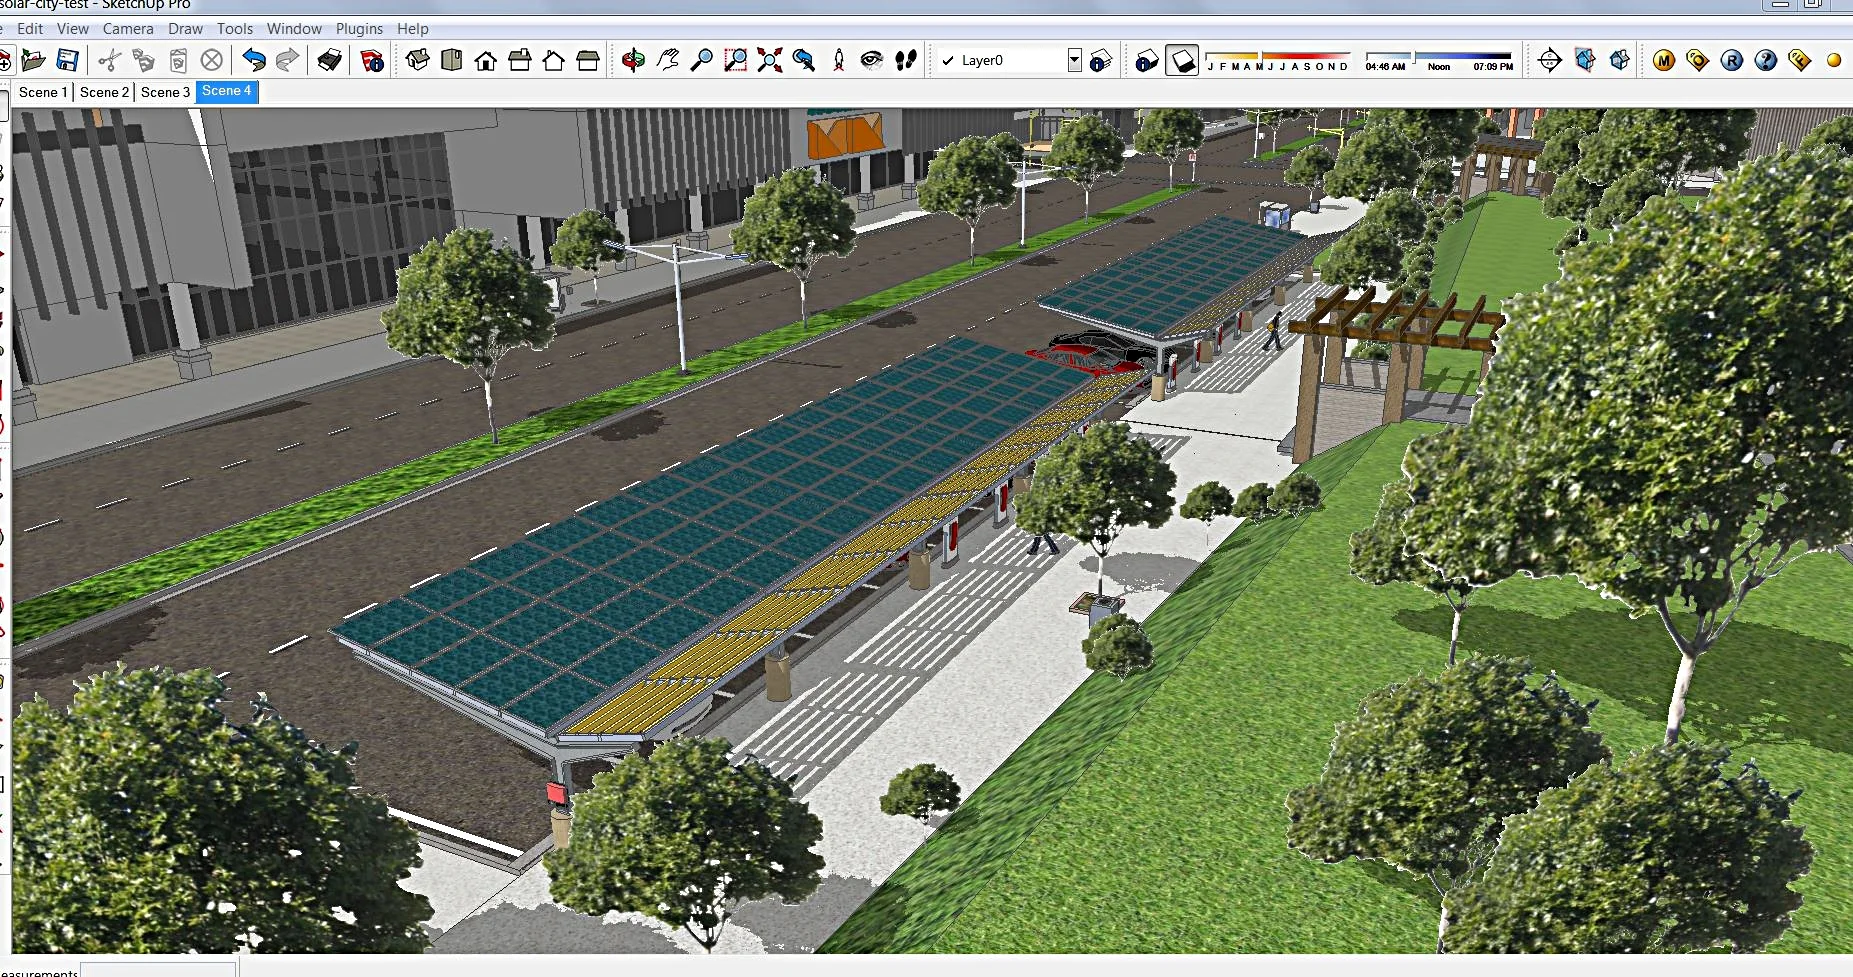The height and width of the screenshot is (977, 1853).
Task: Switch to Scene 3 tab
Action: [165, 92]
